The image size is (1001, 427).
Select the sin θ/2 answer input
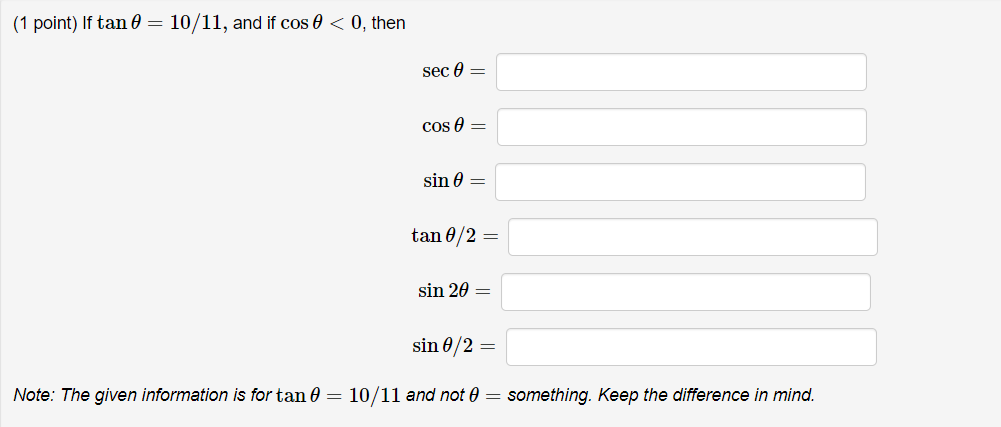691,347
